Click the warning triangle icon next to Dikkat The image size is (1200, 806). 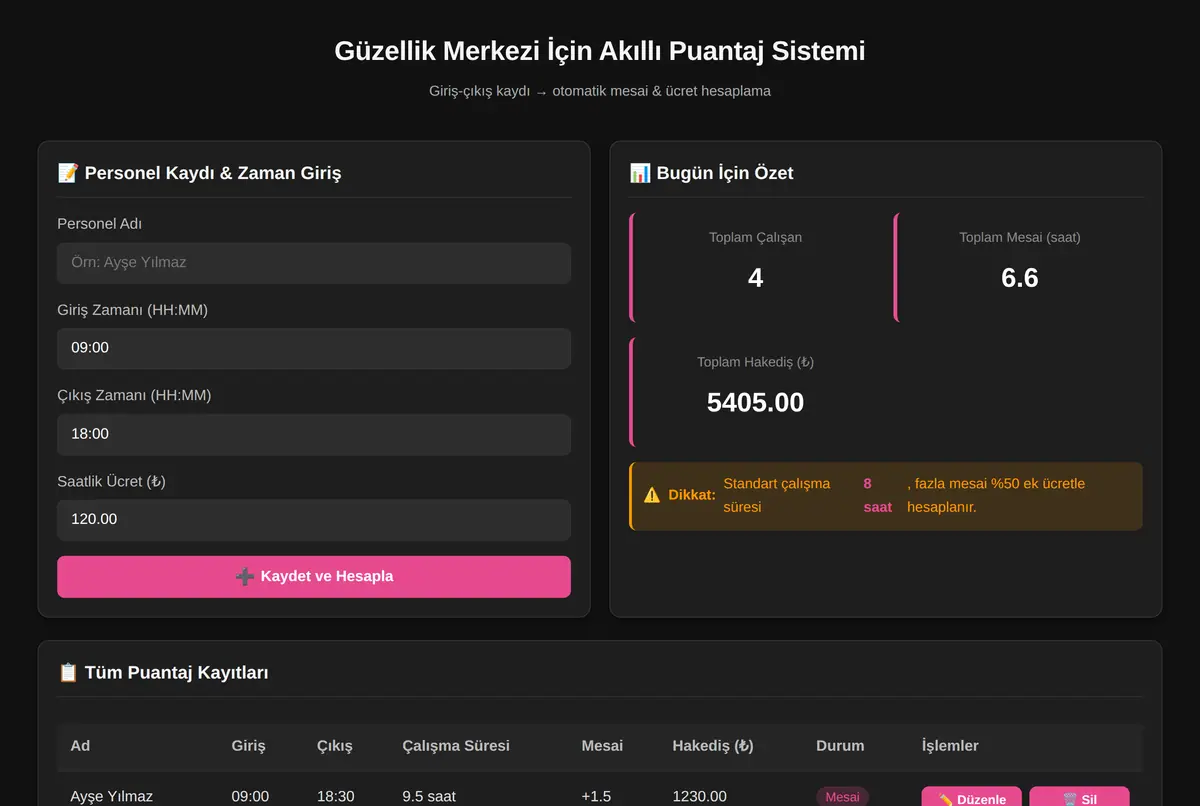pyautogui.click(x=652, y=495)
